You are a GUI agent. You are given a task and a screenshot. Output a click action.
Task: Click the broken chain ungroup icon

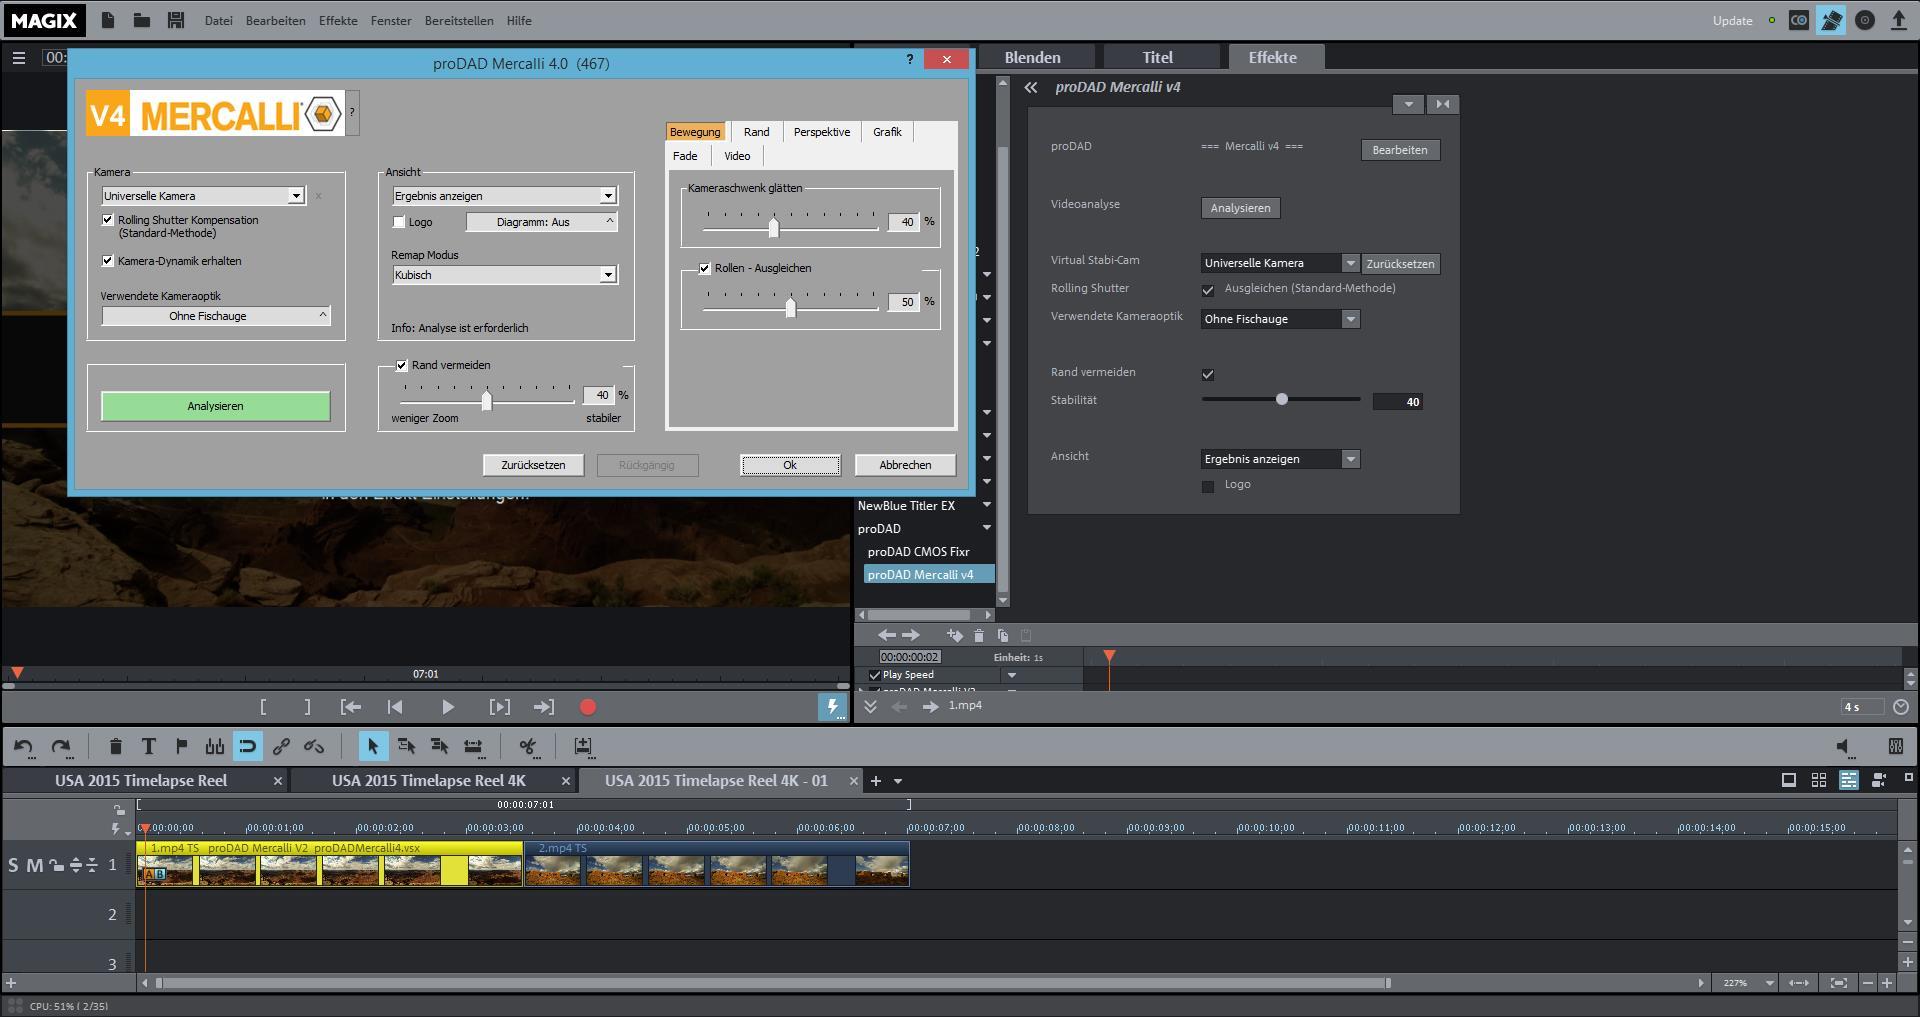[x=314, y=746]
